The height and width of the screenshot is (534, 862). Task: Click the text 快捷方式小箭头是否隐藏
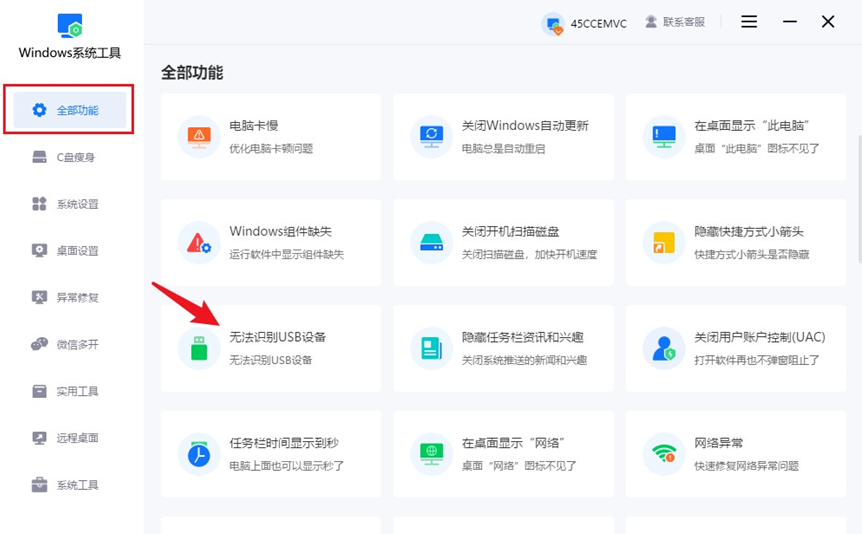pyautogui.click(x=752, y=255)
